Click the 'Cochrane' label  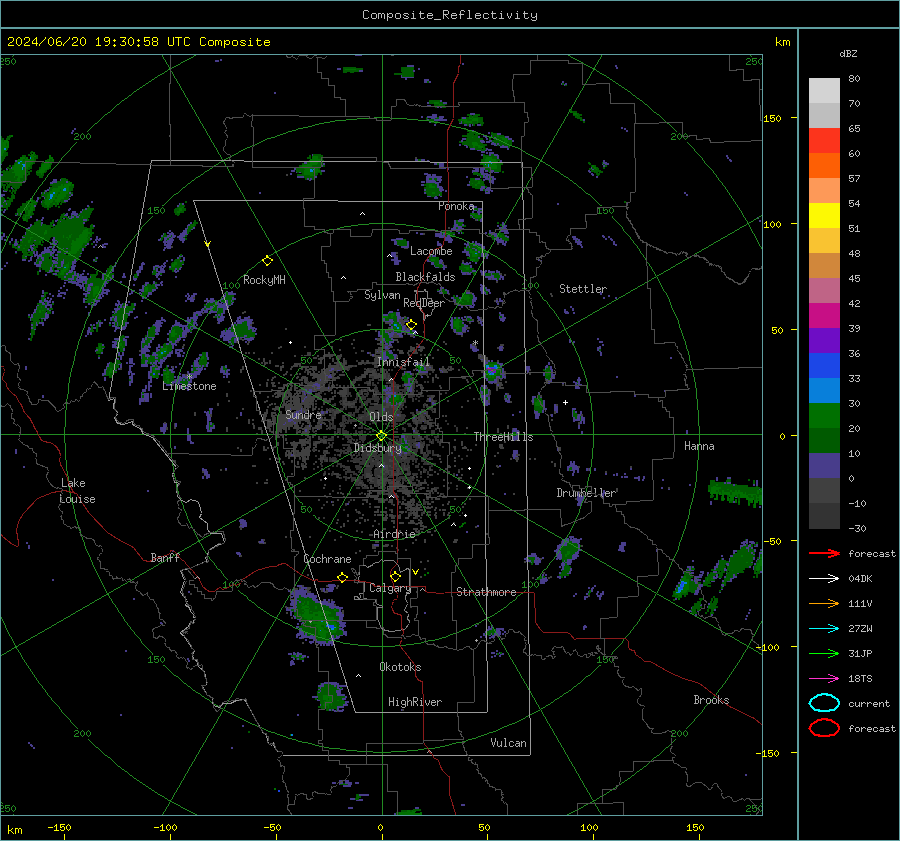pyautogui.click(x=327, y=559)
